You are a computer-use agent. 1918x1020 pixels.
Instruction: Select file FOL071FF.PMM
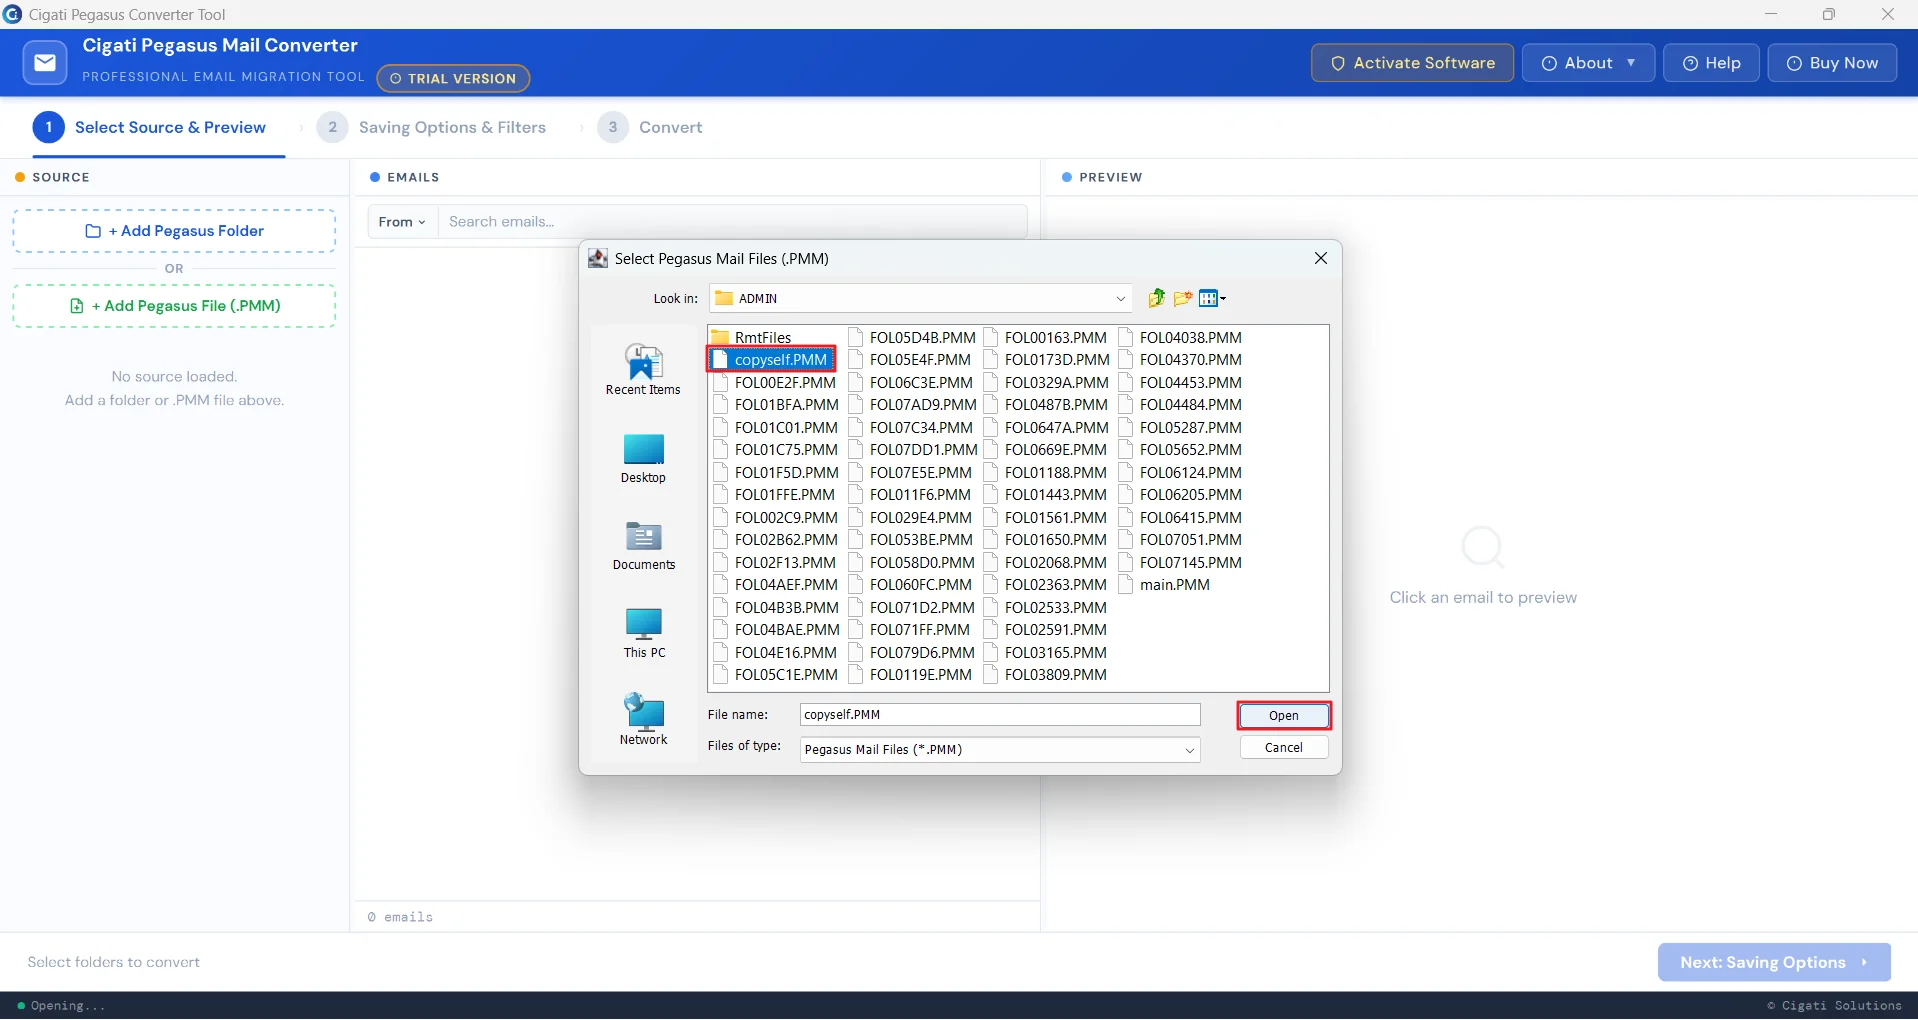click(x=909, y=630)
